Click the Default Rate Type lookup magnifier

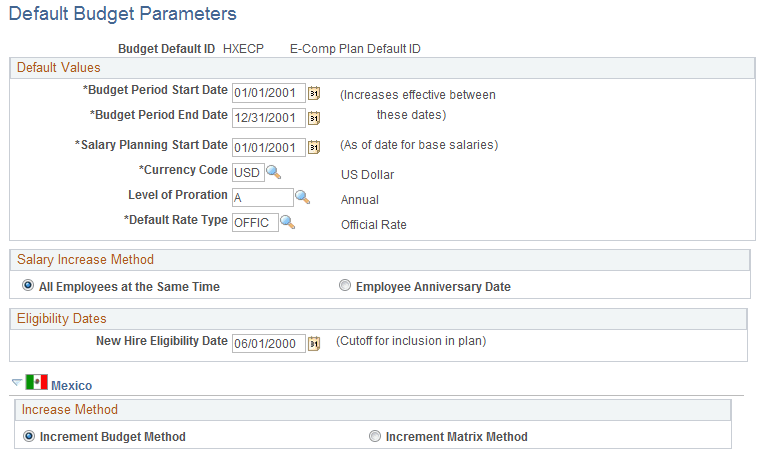point(287,222)
